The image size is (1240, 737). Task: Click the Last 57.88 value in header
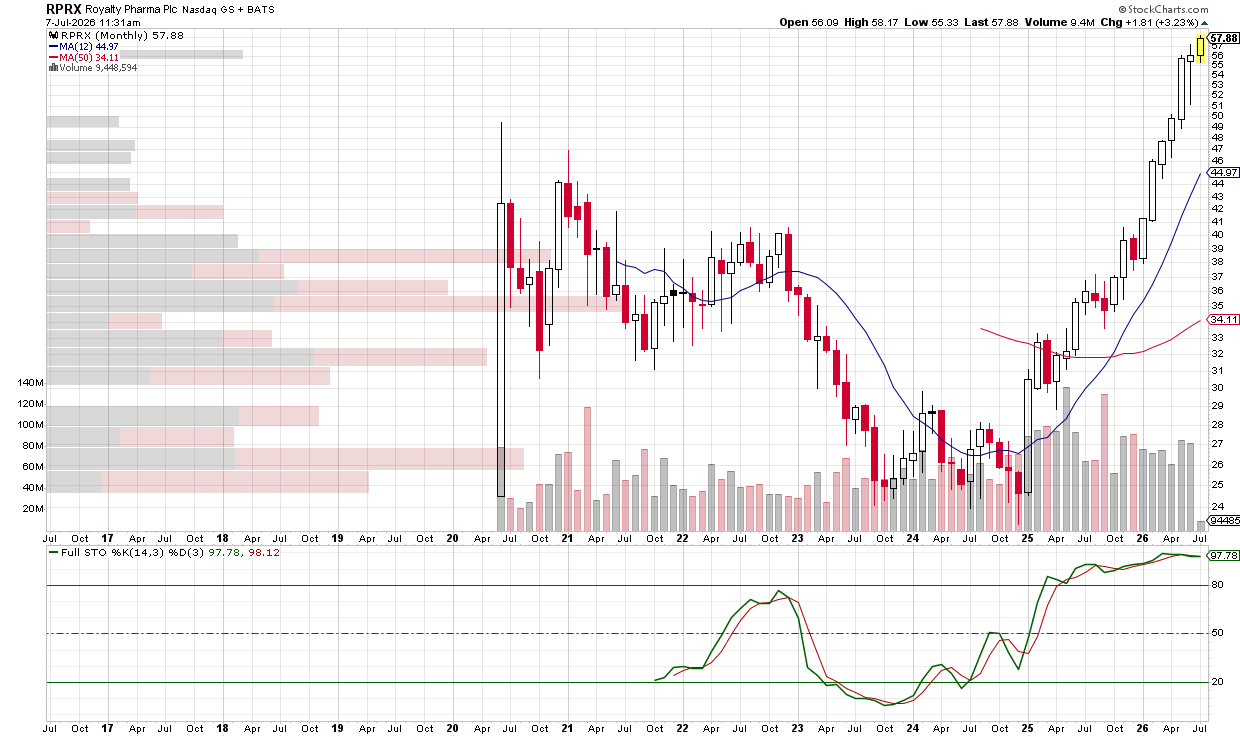[992, 22]
